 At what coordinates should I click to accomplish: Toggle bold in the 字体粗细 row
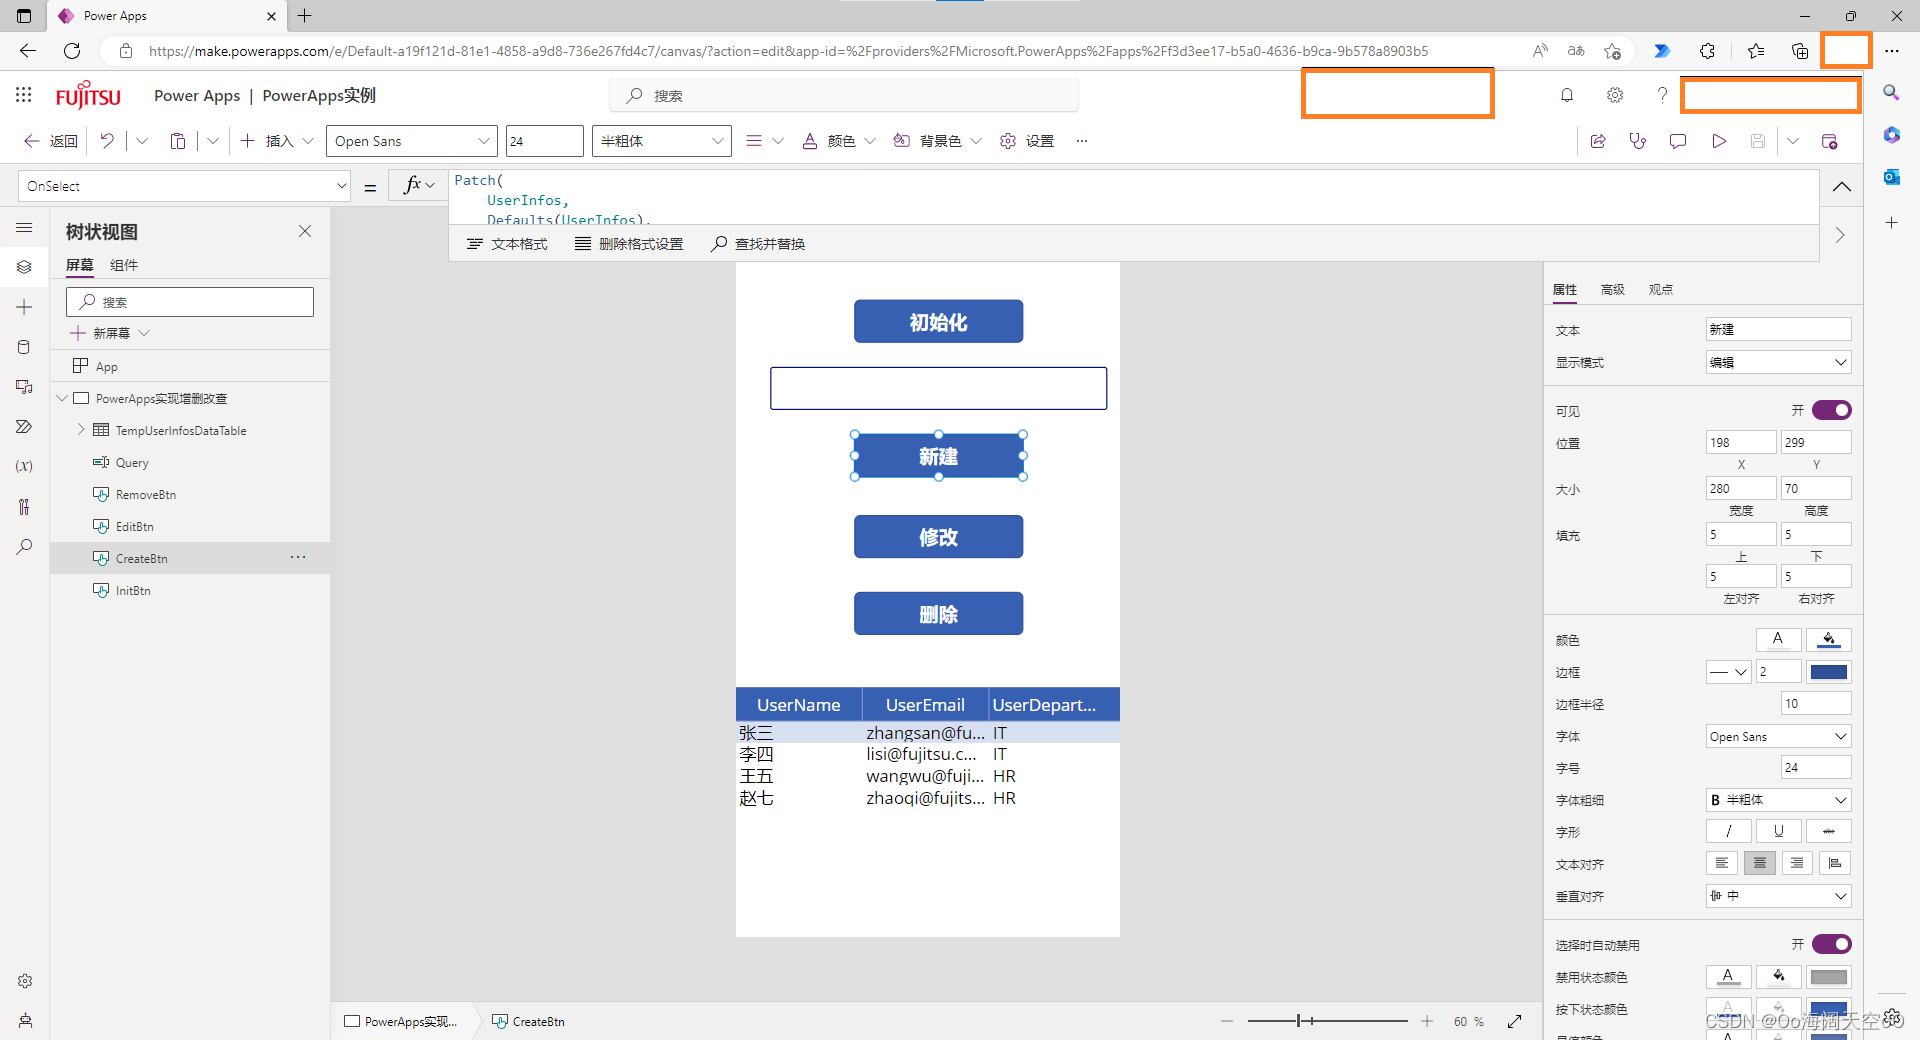[x=1717, y=800]
